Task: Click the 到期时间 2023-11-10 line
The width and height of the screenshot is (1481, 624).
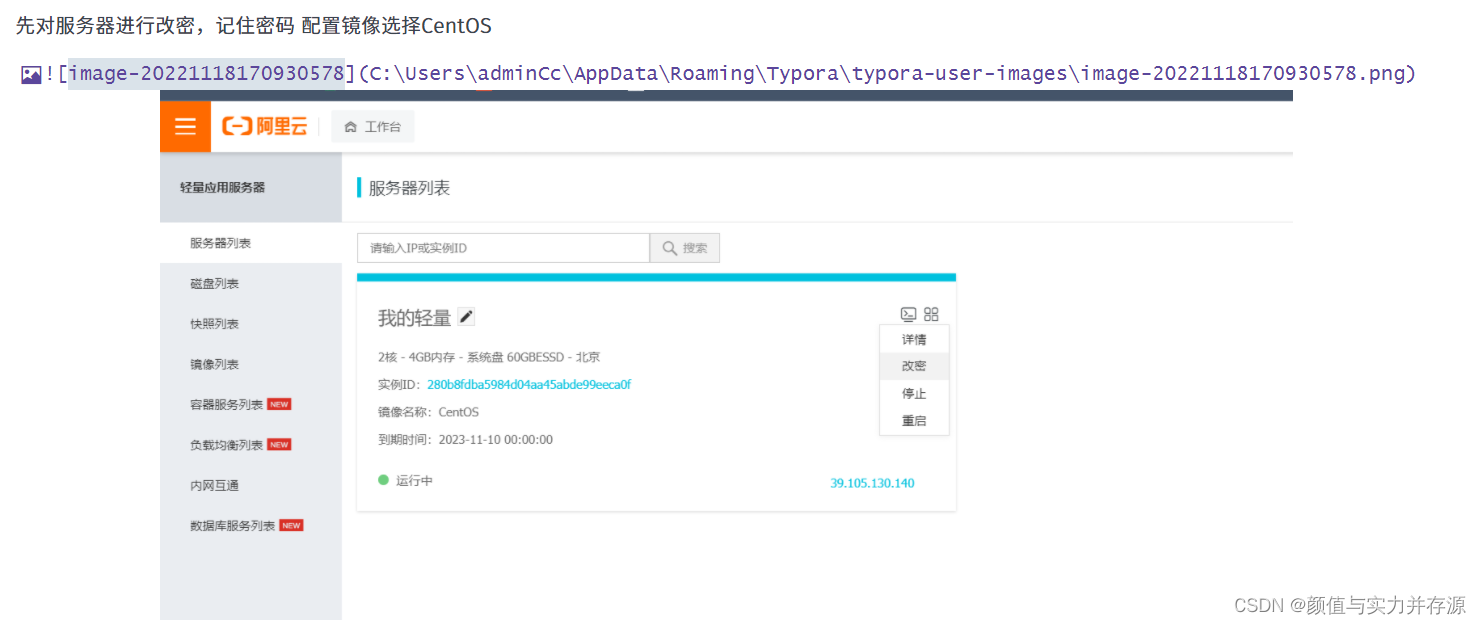Action: click(x=465, y=439)
